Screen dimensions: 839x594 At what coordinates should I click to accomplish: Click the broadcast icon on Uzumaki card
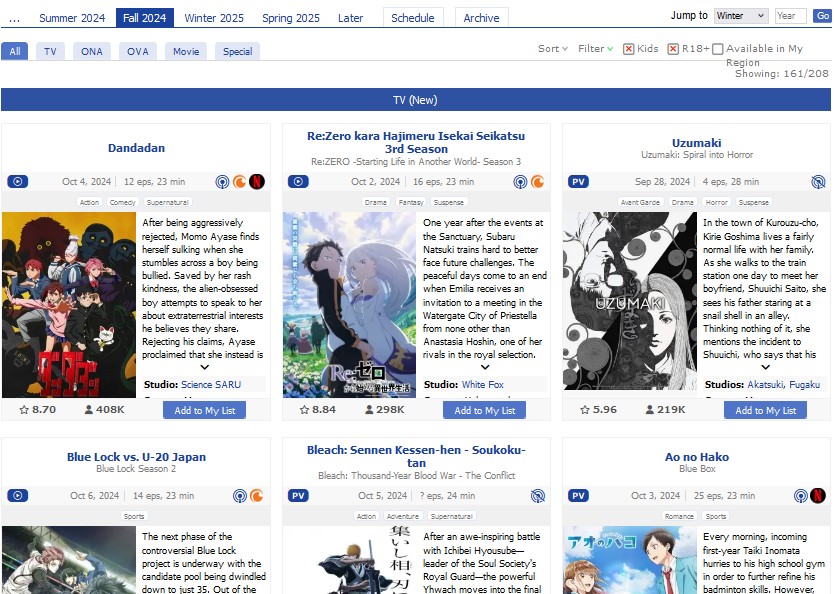click(818, 182)
